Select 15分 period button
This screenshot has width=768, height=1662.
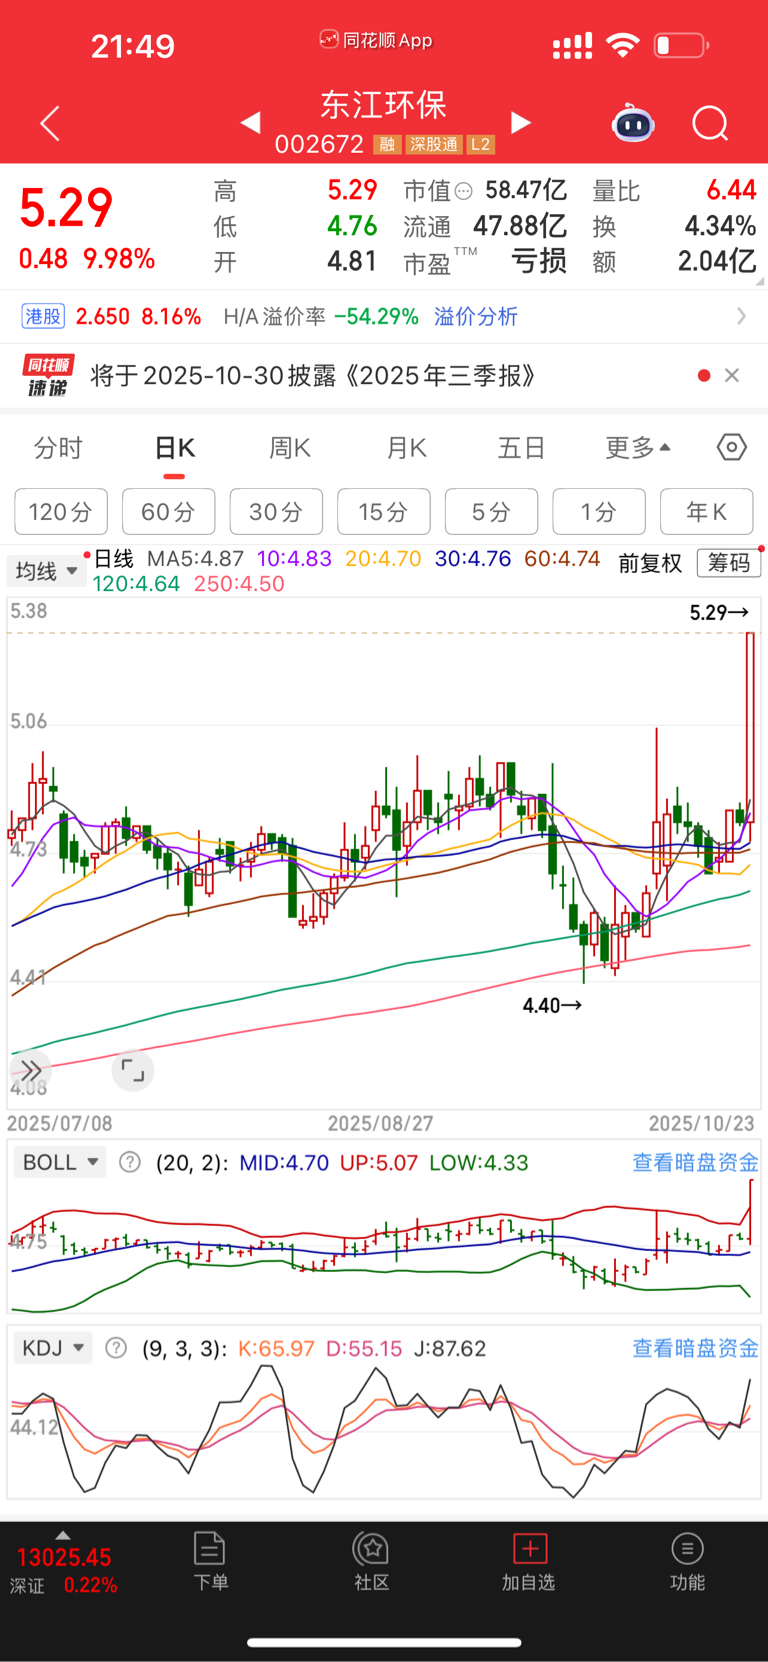pyautogui.click(x=384, y=512)
